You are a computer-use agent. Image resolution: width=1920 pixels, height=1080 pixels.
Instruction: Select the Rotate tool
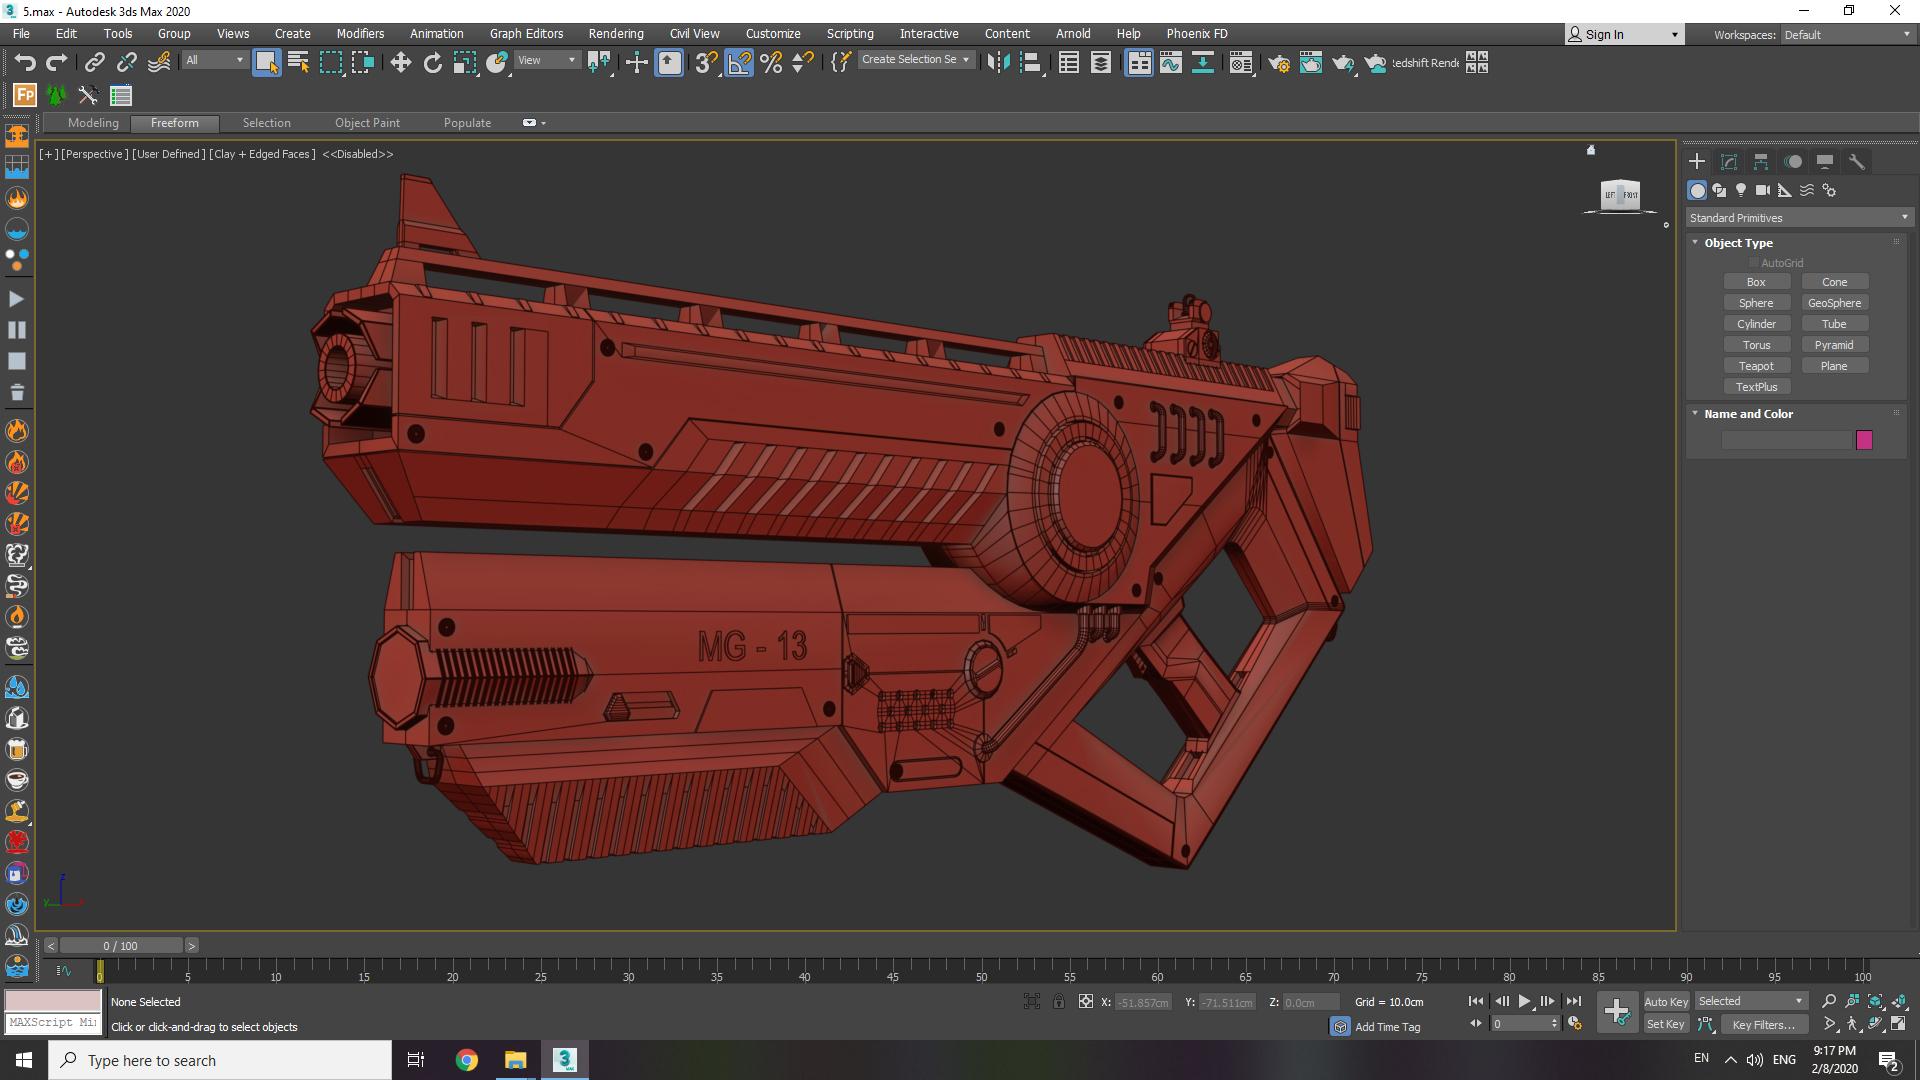432,62
